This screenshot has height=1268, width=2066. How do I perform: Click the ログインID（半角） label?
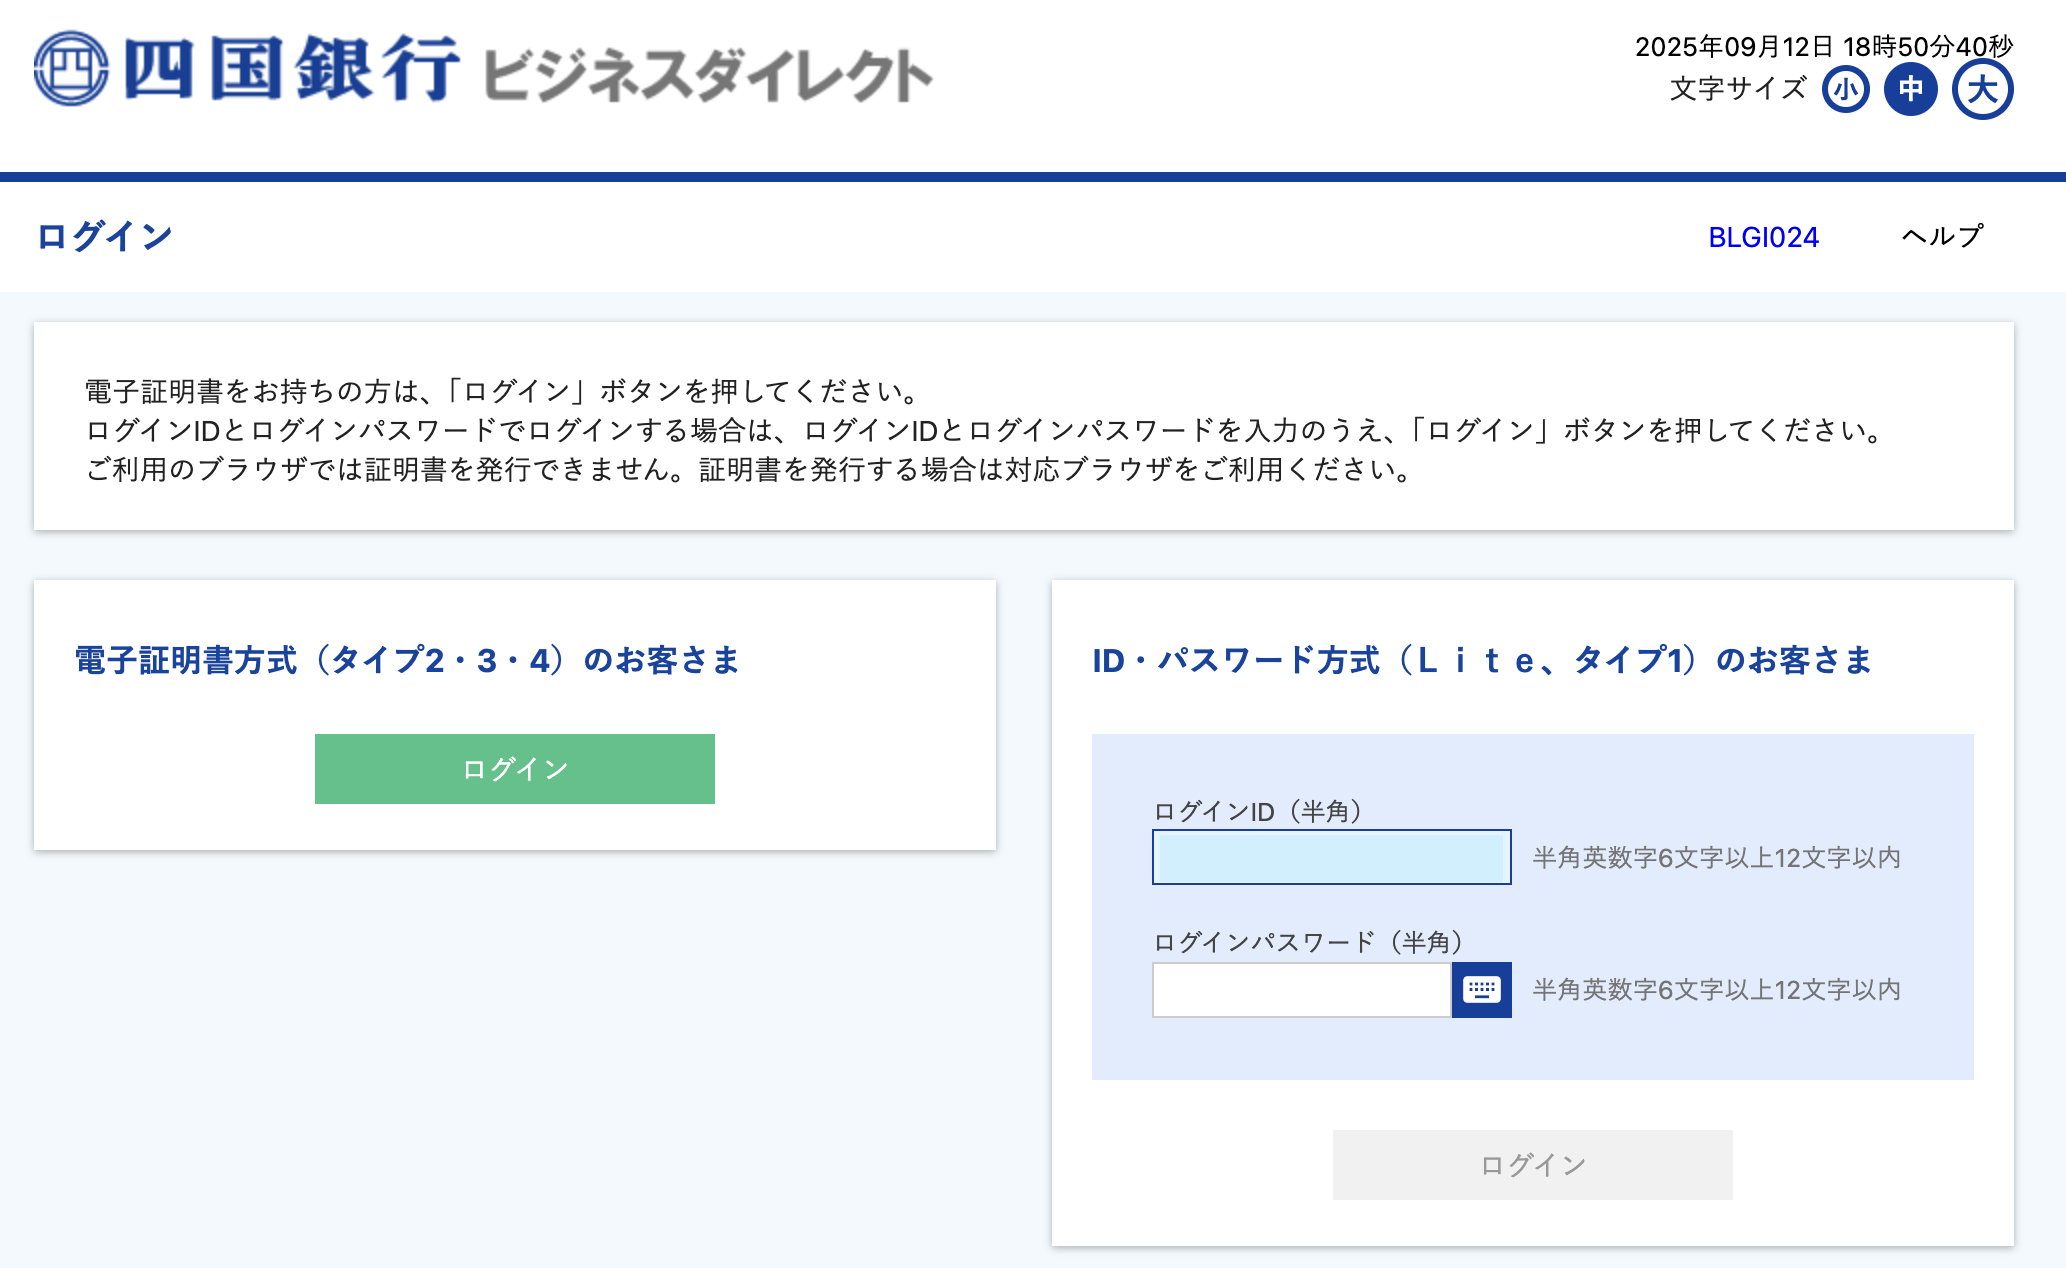tap(1258, 811)
